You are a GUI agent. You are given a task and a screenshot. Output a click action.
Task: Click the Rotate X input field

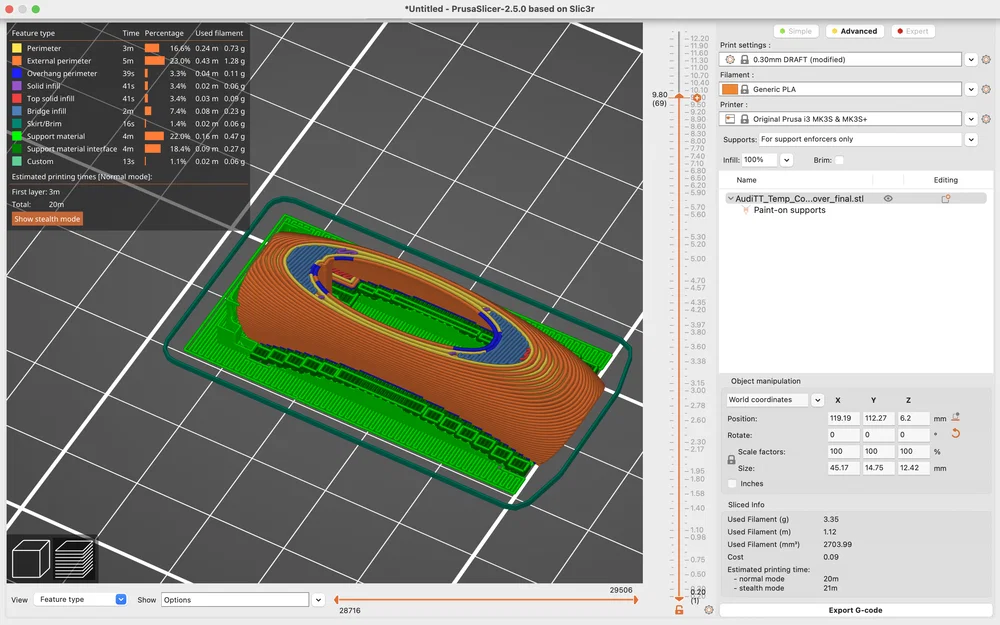click(843, 435)
